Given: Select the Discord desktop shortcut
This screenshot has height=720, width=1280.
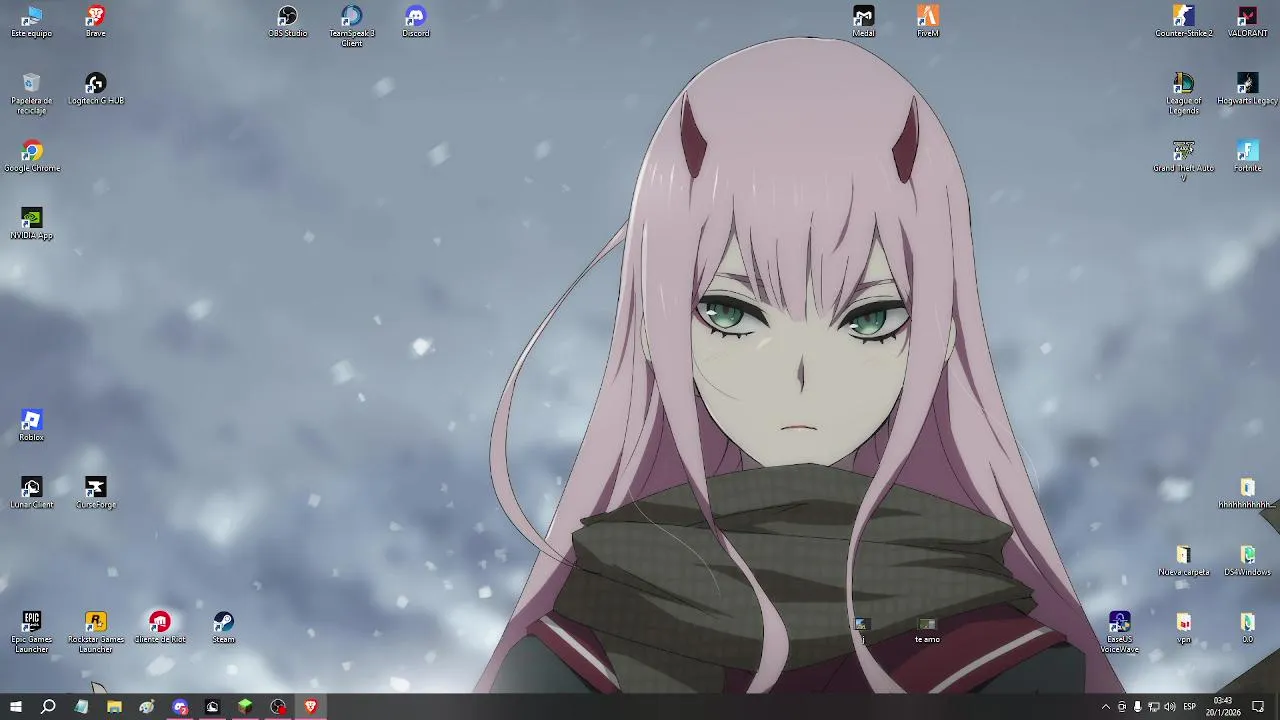Looking at the screenshot, I should click(x=416, y=22).
